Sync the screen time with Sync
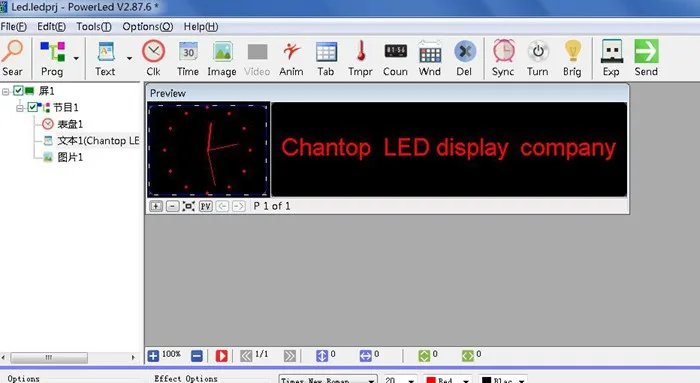700x383 pixels. tap(503, 58)
